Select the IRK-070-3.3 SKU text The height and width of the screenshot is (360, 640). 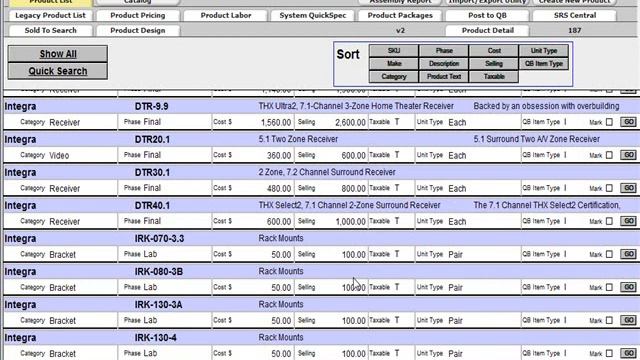159,239
